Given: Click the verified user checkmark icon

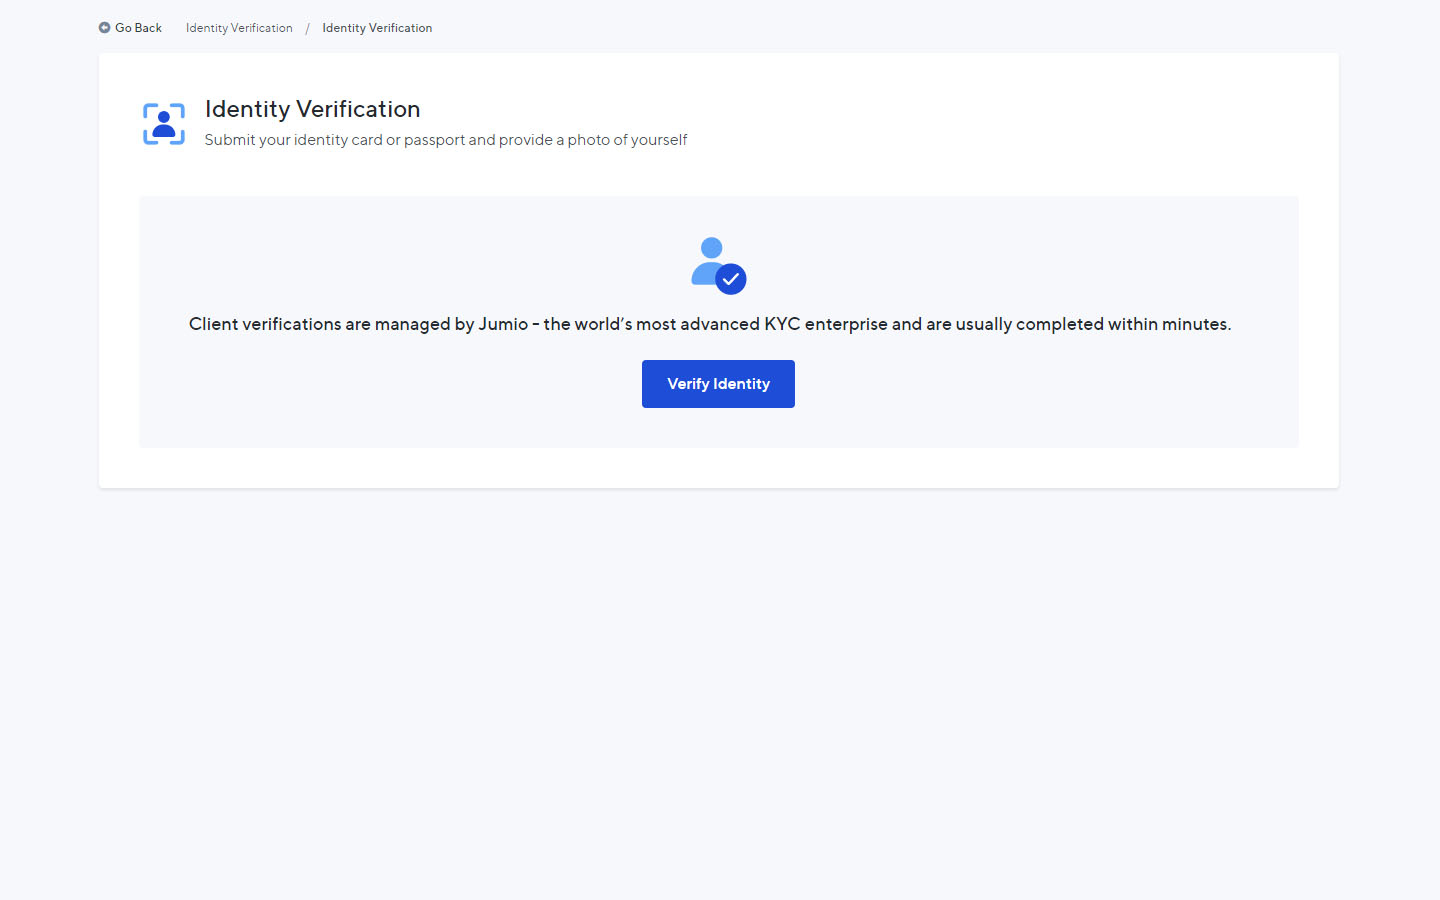Looking at the screenshot, I should (718, 266).
